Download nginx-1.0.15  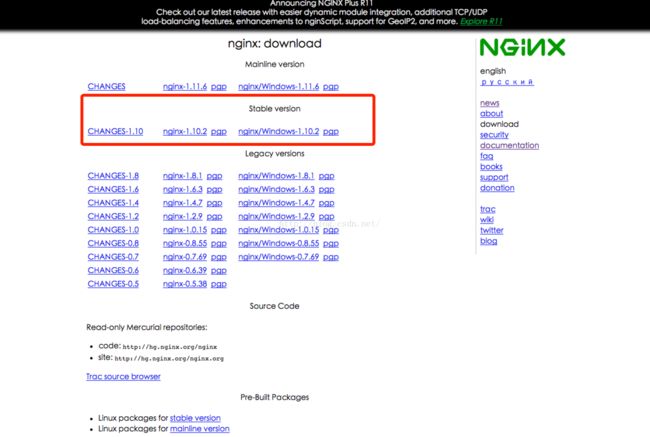[185, 230]
